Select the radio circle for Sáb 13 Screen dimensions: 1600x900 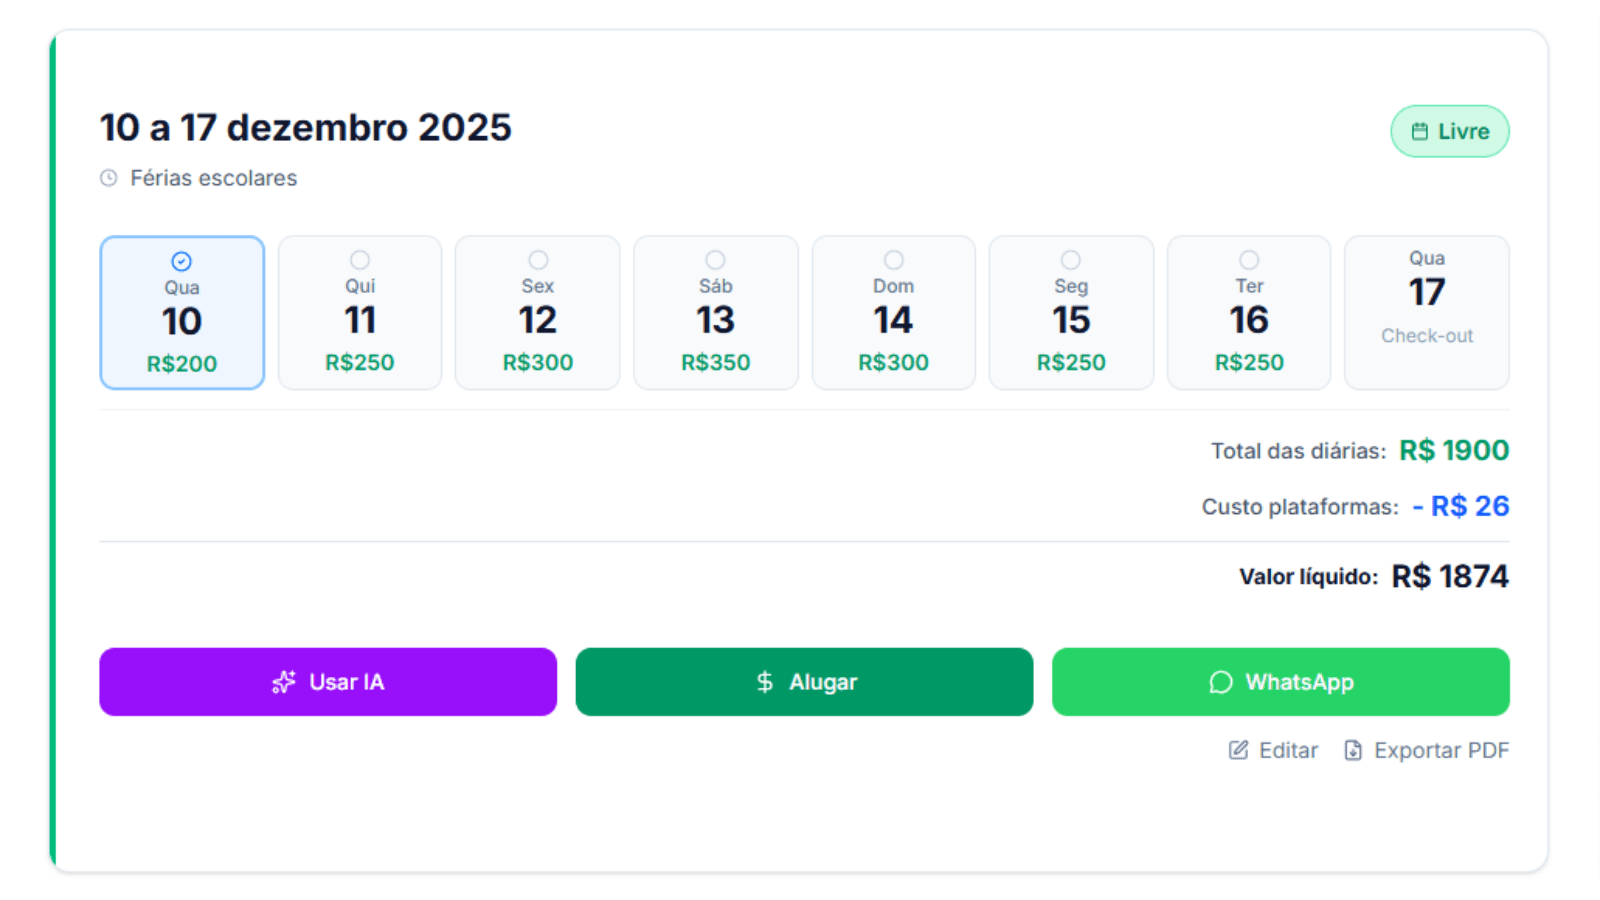coord(715,260)
